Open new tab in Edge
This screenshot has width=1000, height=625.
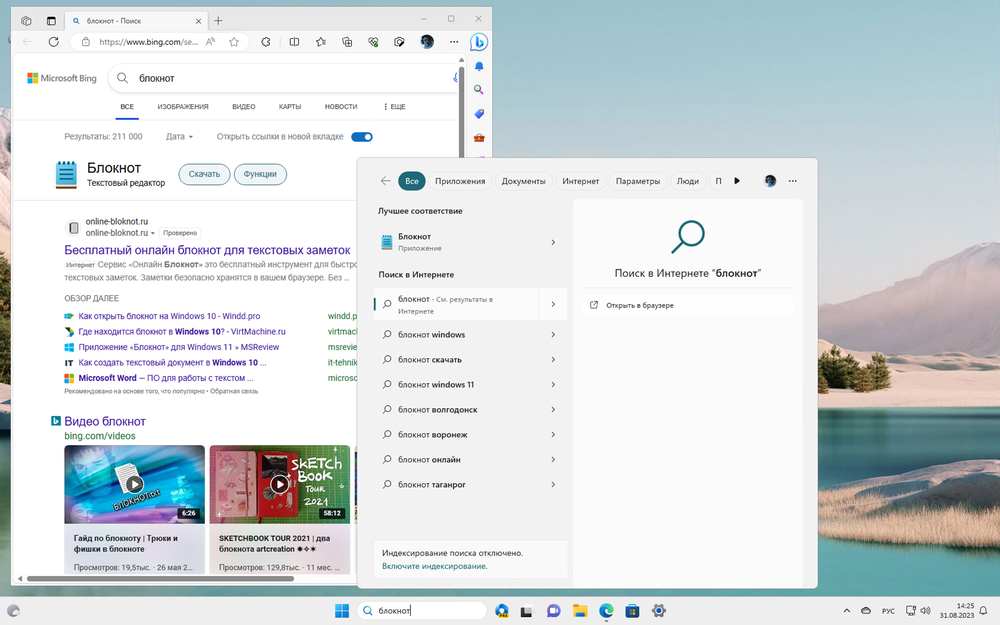click(x=218, y=21)
